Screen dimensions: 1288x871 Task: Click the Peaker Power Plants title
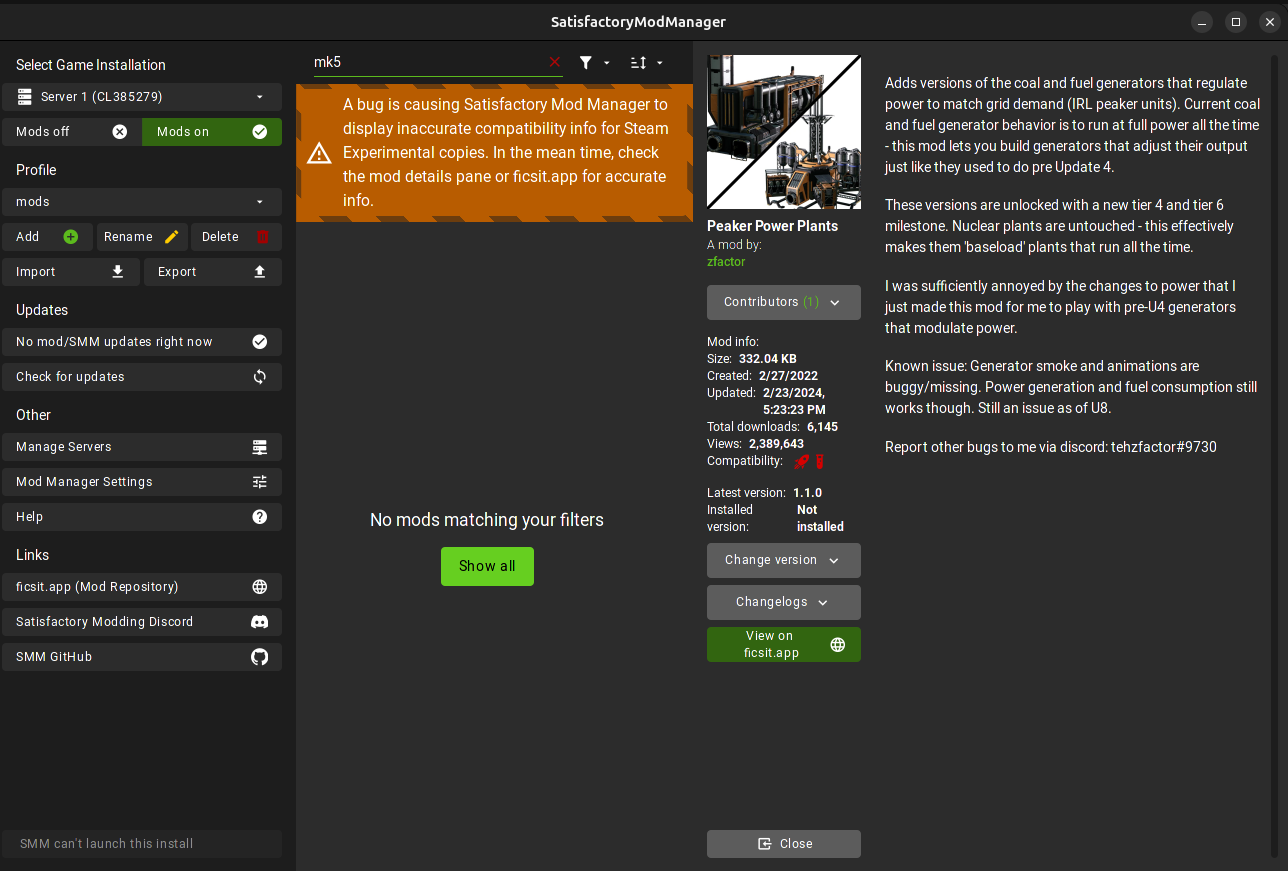pos(773,226)
